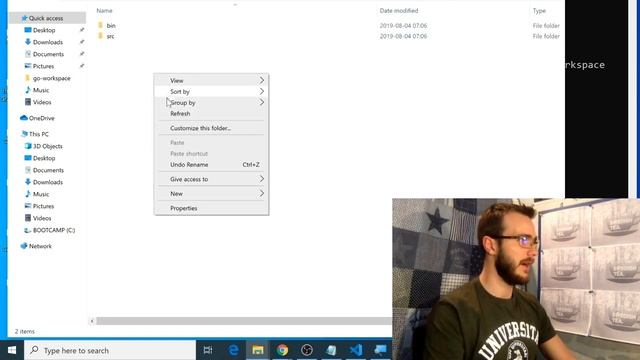Launch Visual Studio Code from the taskbar
640x360 pixels.
coord(356,350)
